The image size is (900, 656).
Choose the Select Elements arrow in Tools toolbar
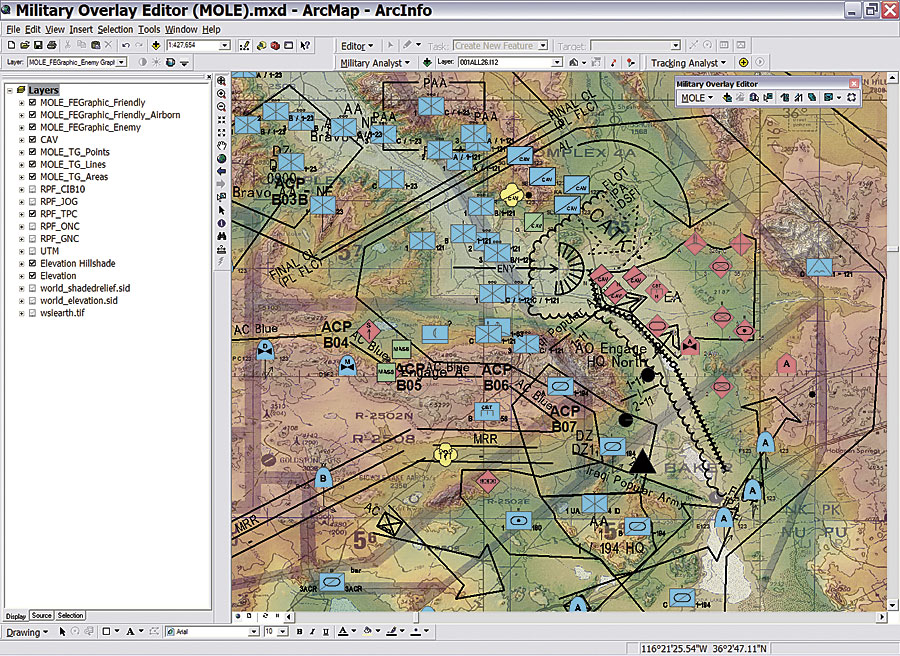coord(222,211)
